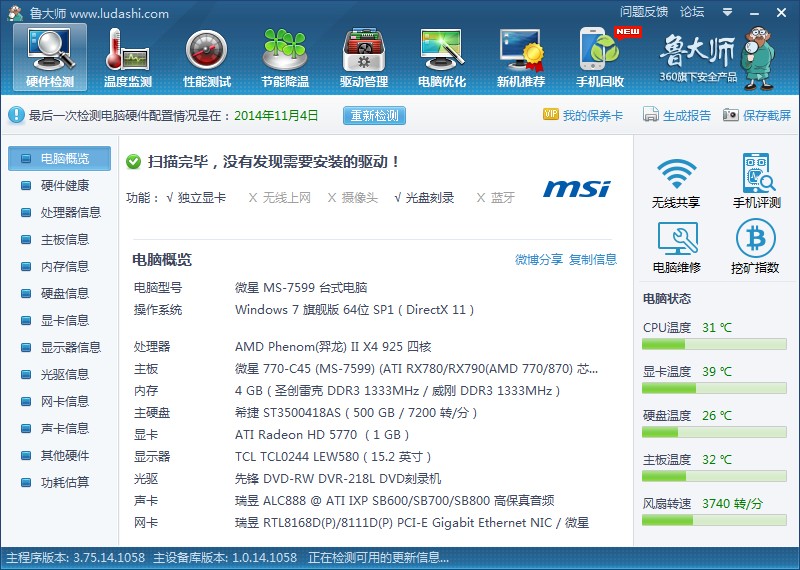The height and width of the screenshot is (570, 800).
Task: Click the 鲁大师 logo mascot
Action: click(x=759, y=58)
